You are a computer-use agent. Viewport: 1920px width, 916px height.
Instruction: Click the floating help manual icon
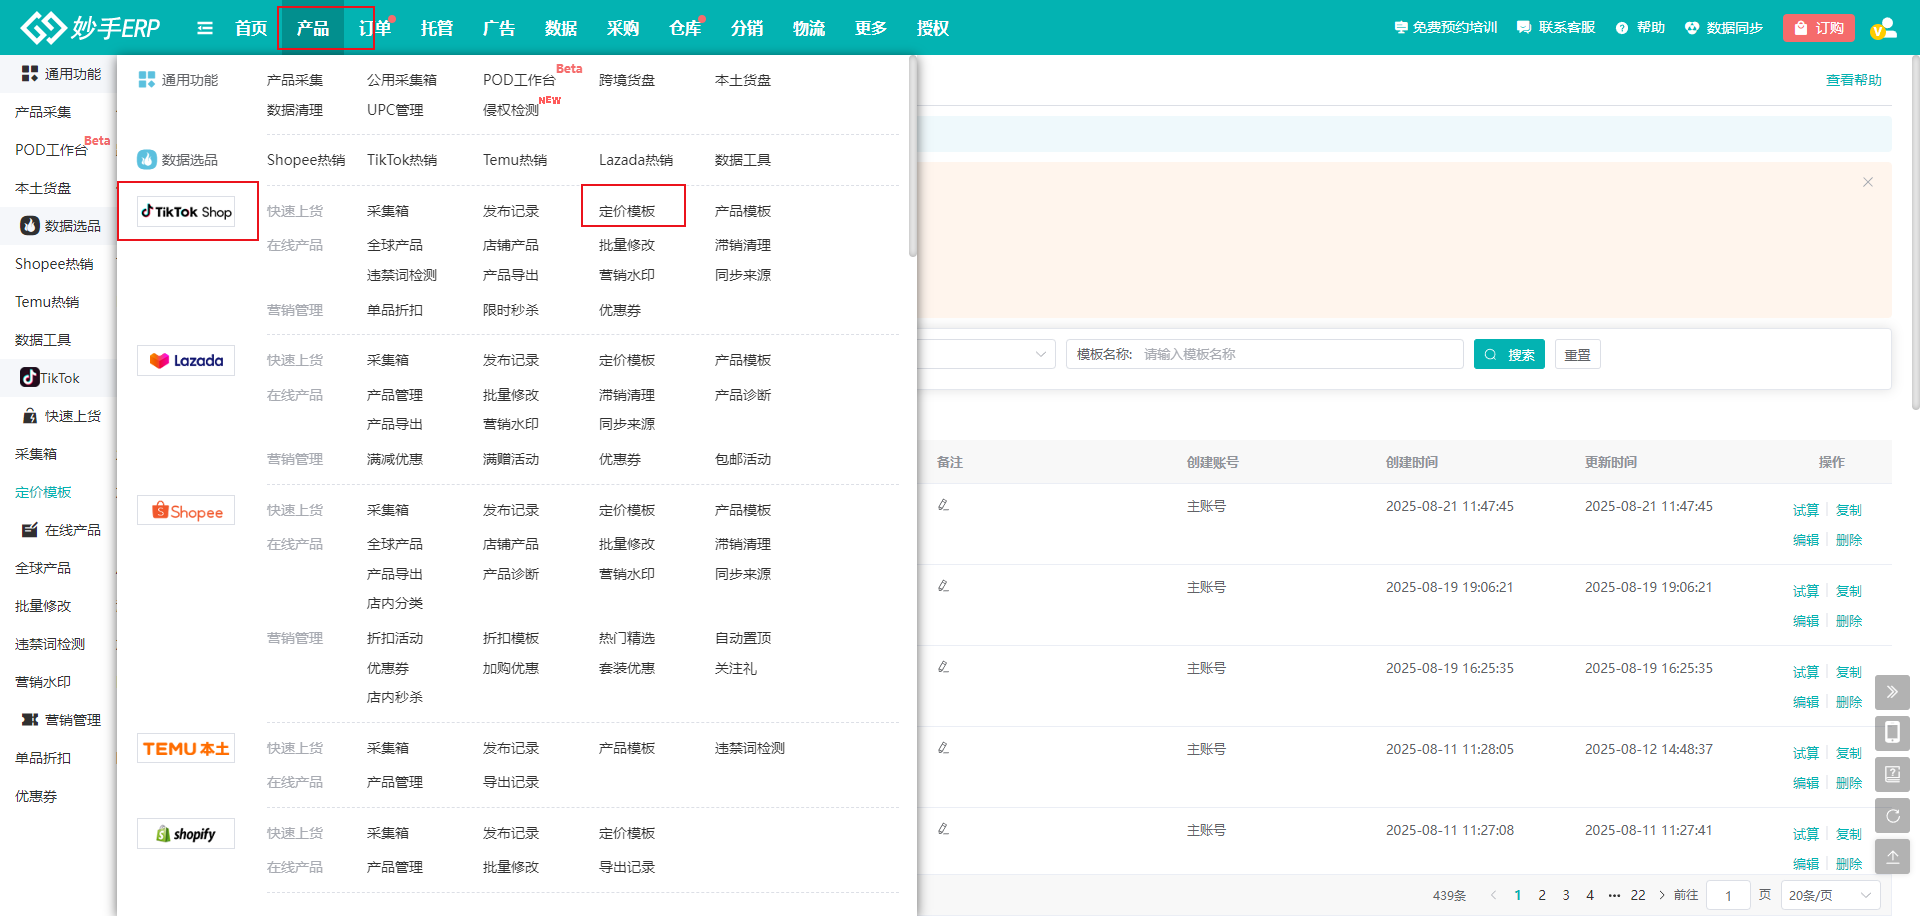[1892, 774]
